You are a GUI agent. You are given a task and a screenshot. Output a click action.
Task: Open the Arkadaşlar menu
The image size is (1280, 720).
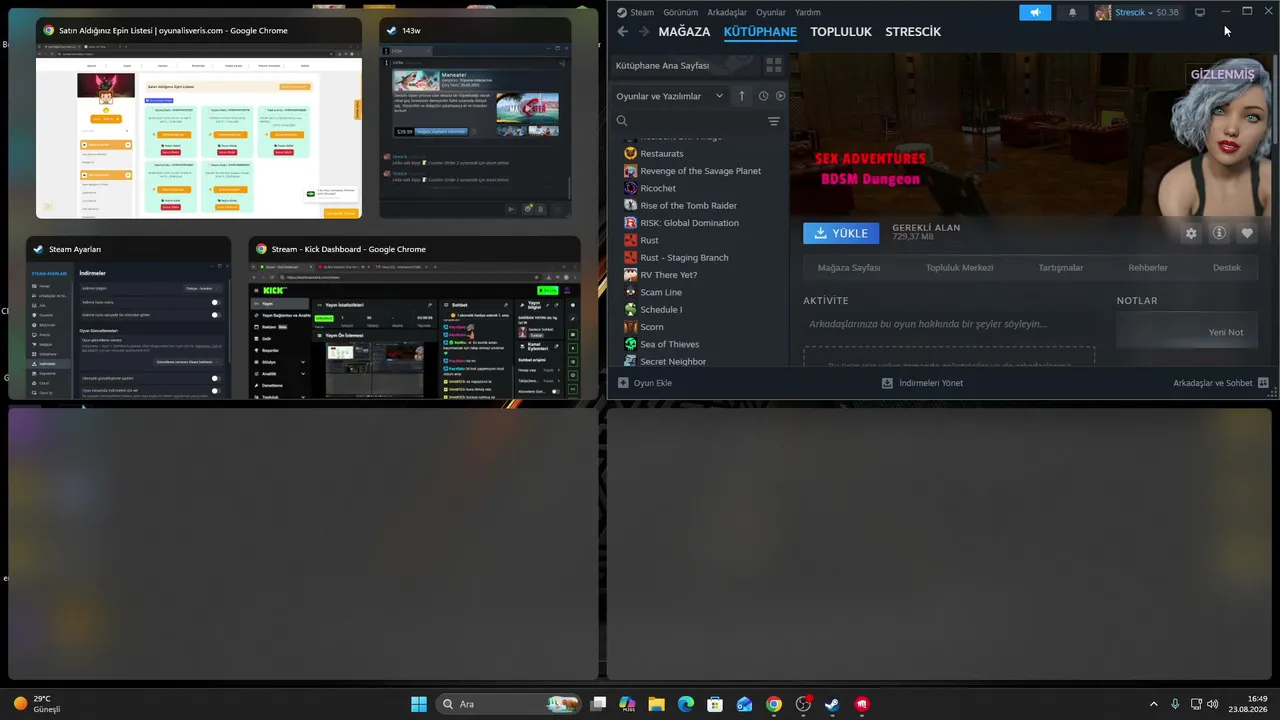tap(727, 13)
